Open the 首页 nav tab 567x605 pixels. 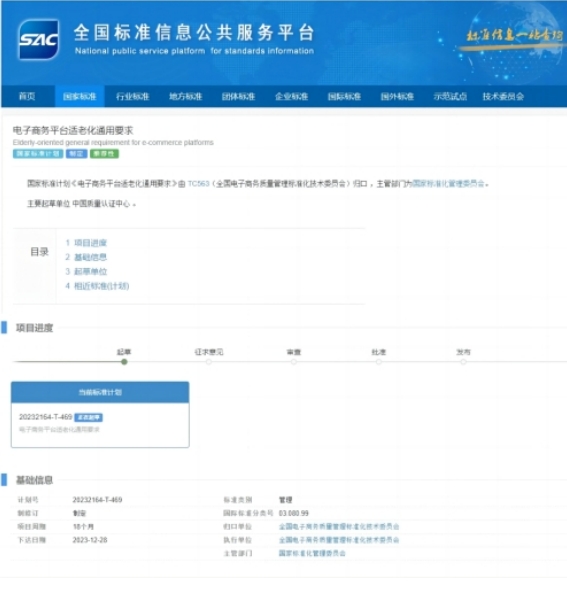27,96
